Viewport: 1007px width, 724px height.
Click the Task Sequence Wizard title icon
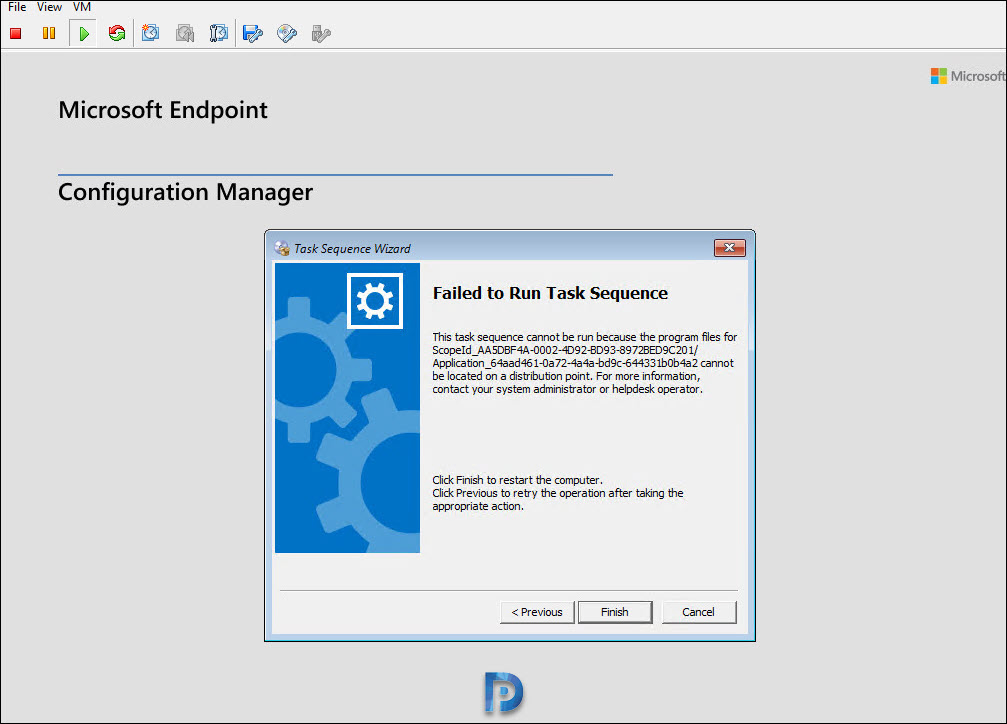(x=282, y=248)
